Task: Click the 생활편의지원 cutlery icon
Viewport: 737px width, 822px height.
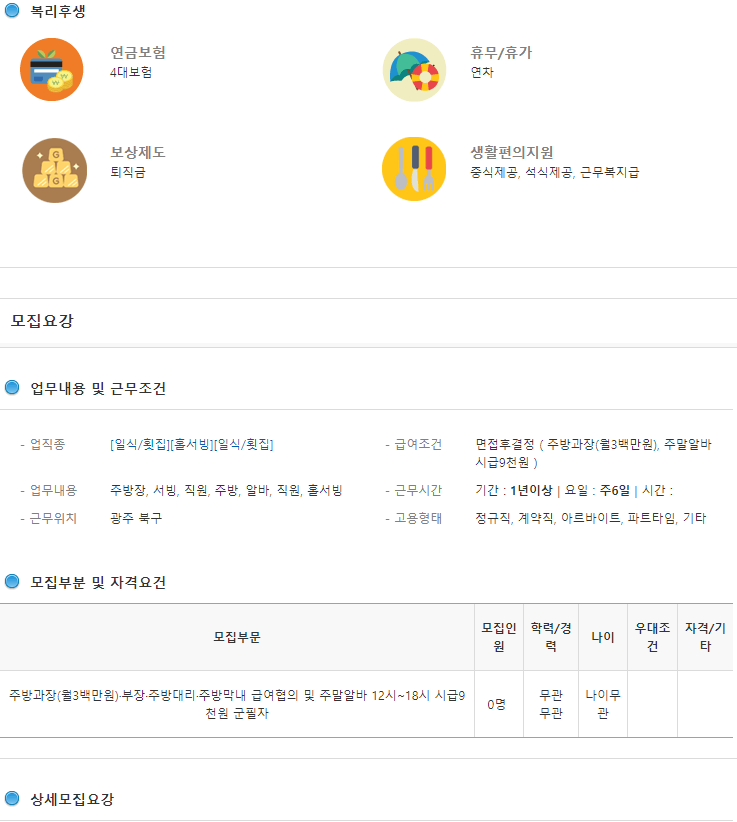Action: [x=414, y=169]
